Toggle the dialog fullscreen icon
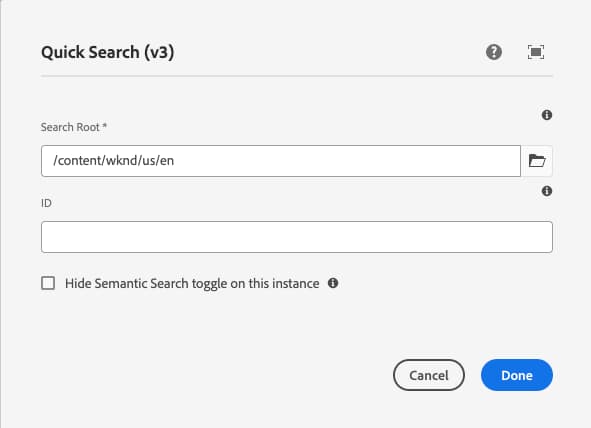The height and width of the screenshot is (428, 591). (536, 52)
